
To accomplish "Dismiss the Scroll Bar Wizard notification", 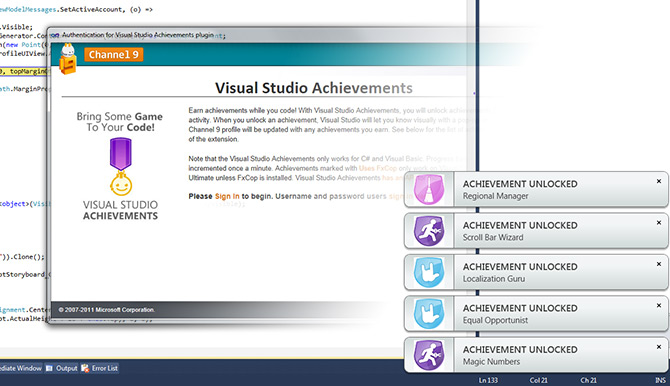I will [659, 223].
